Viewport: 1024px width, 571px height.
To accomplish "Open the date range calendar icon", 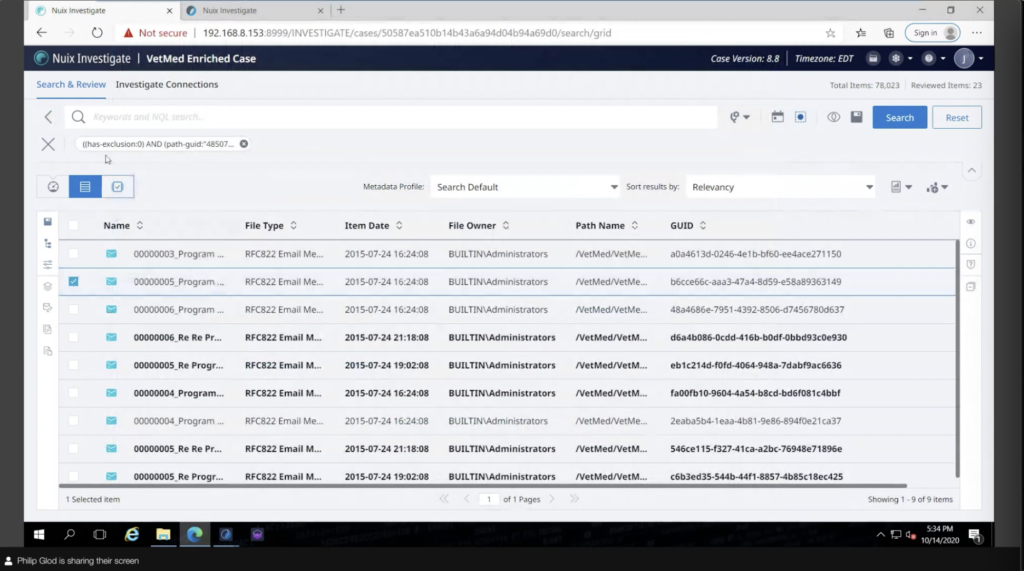I will (x=777, y=117).
